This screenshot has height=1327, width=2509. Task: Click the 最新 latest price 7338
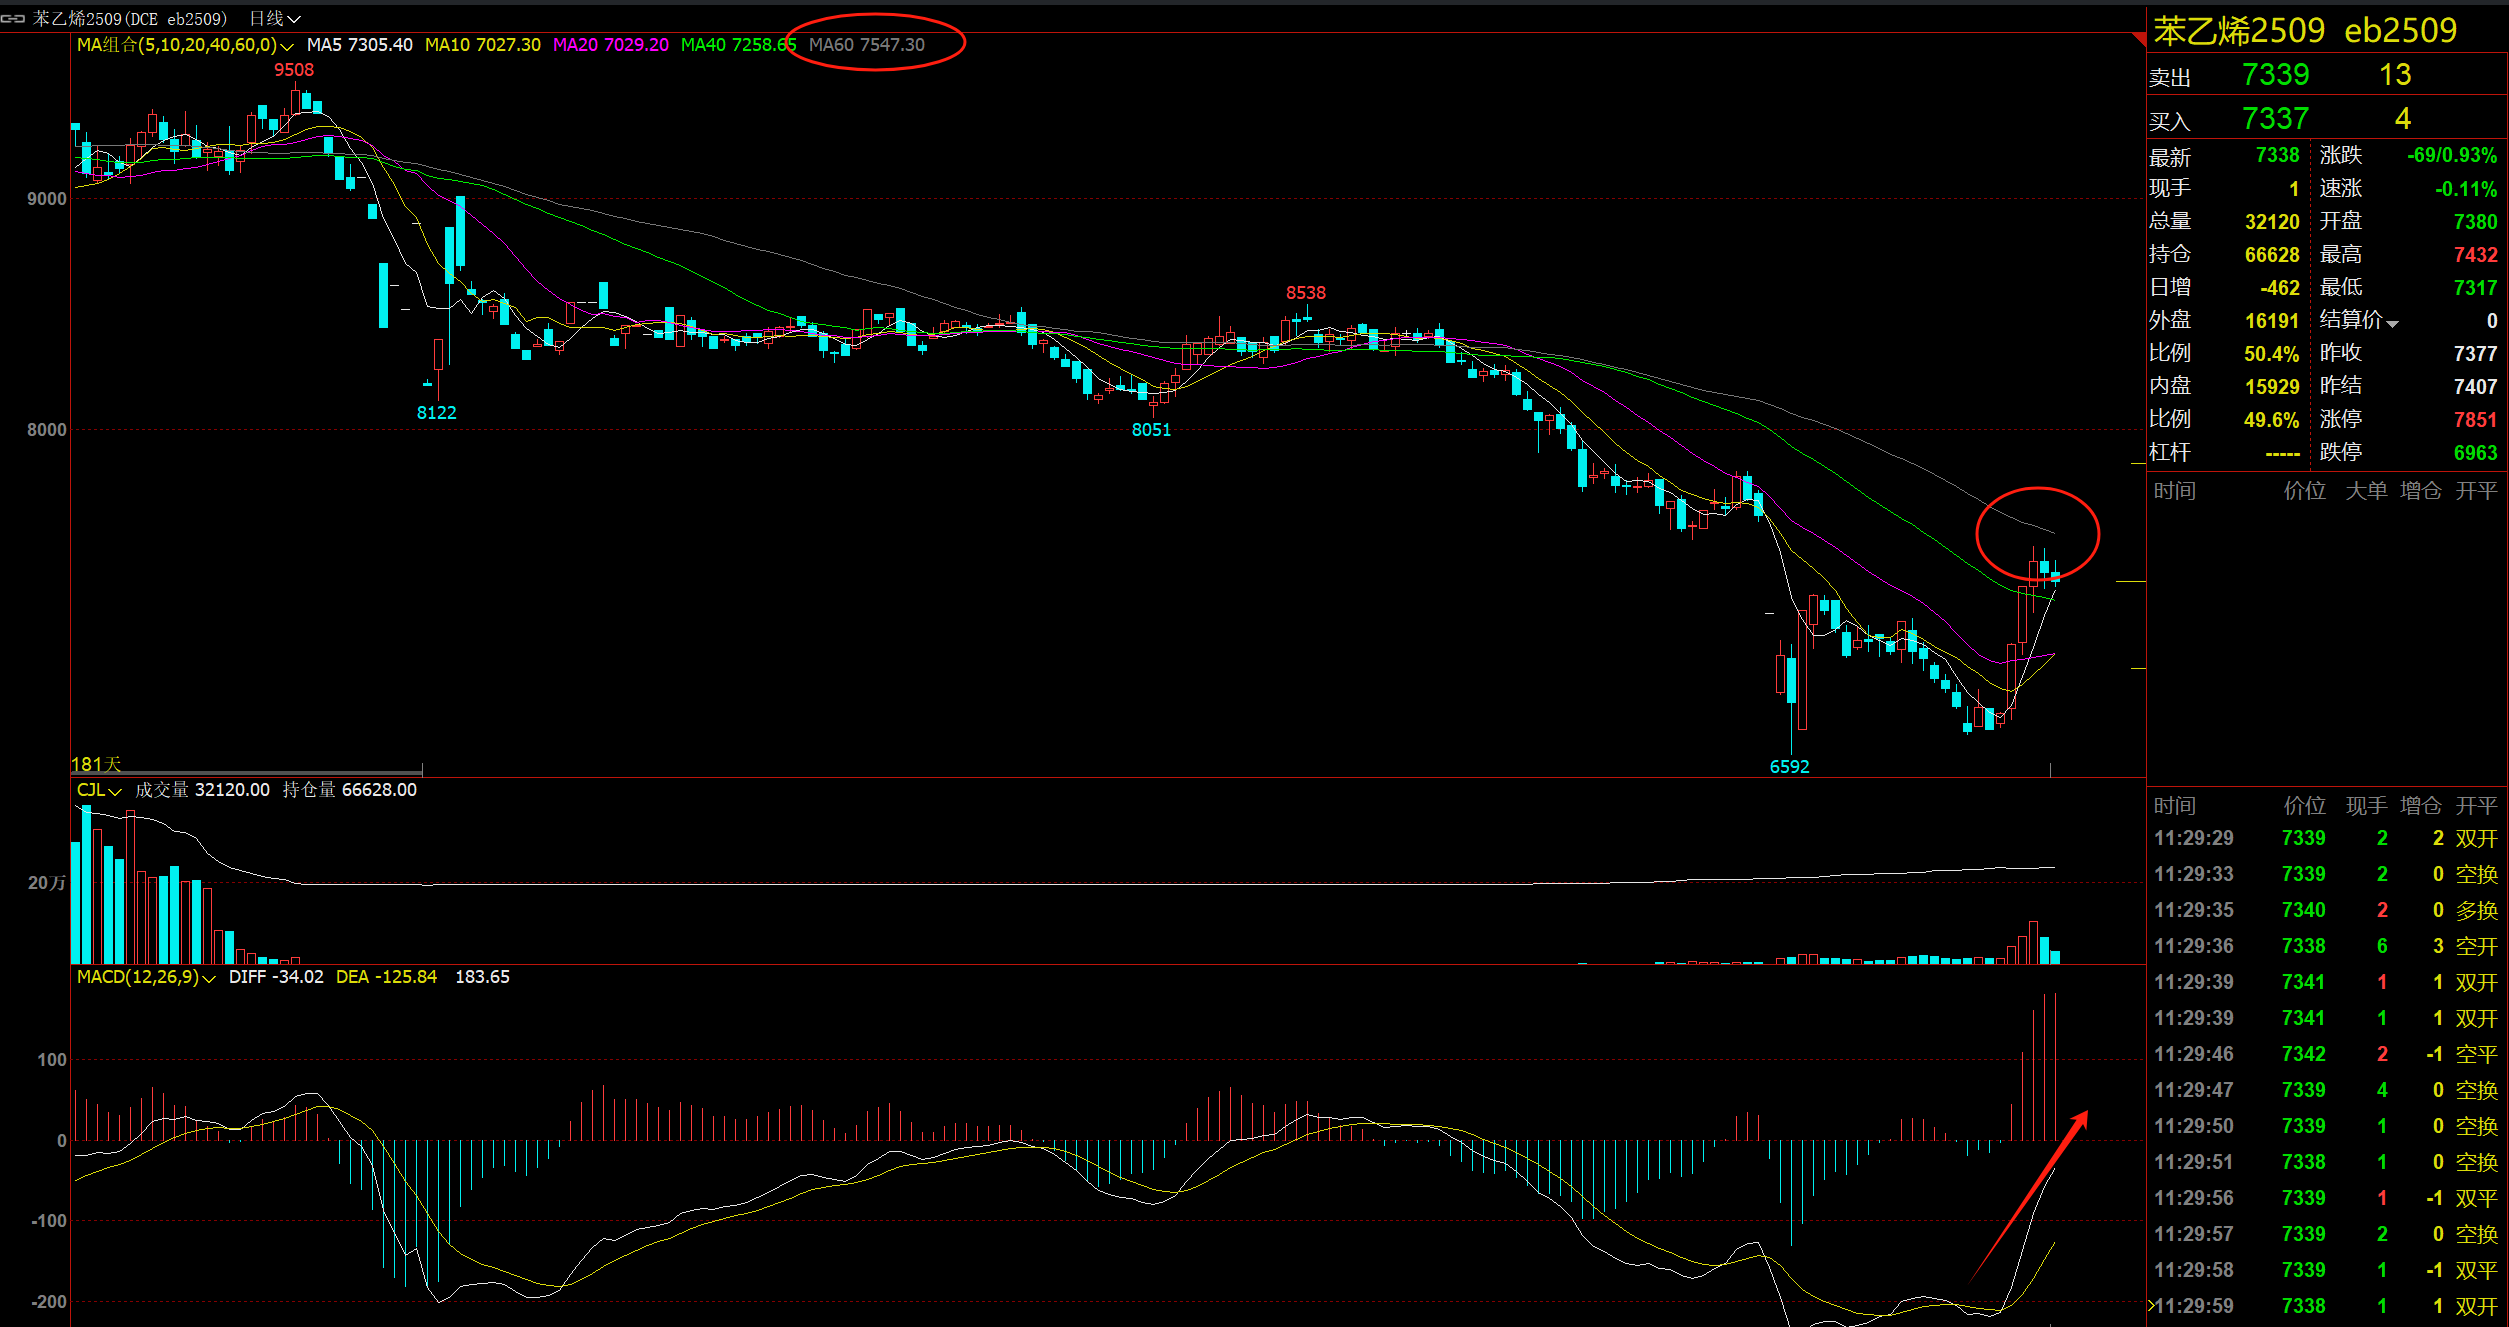pyautogui.click(x=2277, y=156)
